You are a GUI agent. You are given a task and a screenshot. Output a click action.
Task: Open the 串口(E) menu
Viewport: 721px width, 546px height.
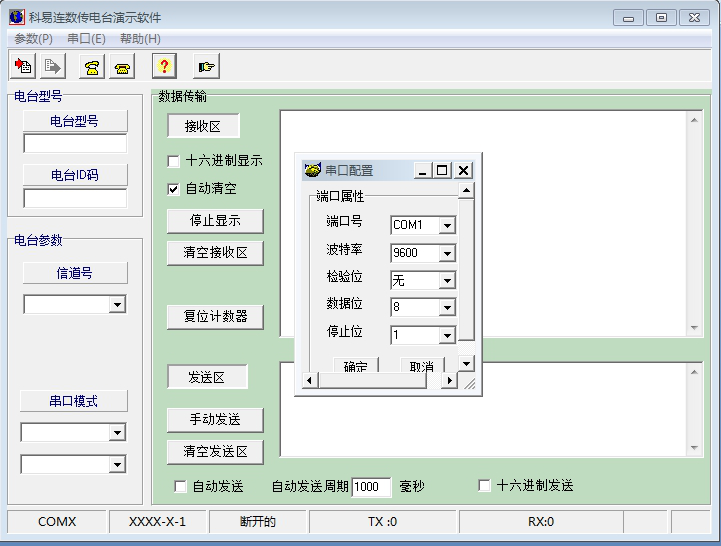coord(86,39)
